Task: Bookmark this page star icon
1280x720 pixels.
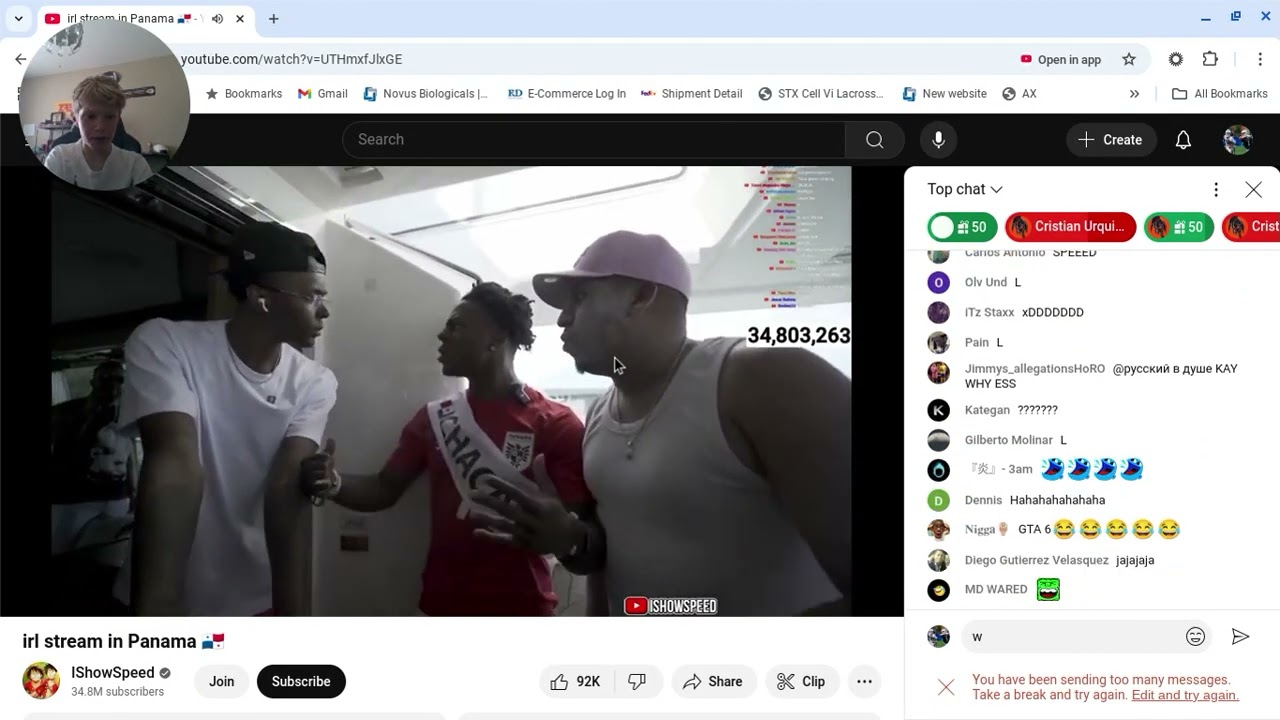Action: coord(1129,59)
